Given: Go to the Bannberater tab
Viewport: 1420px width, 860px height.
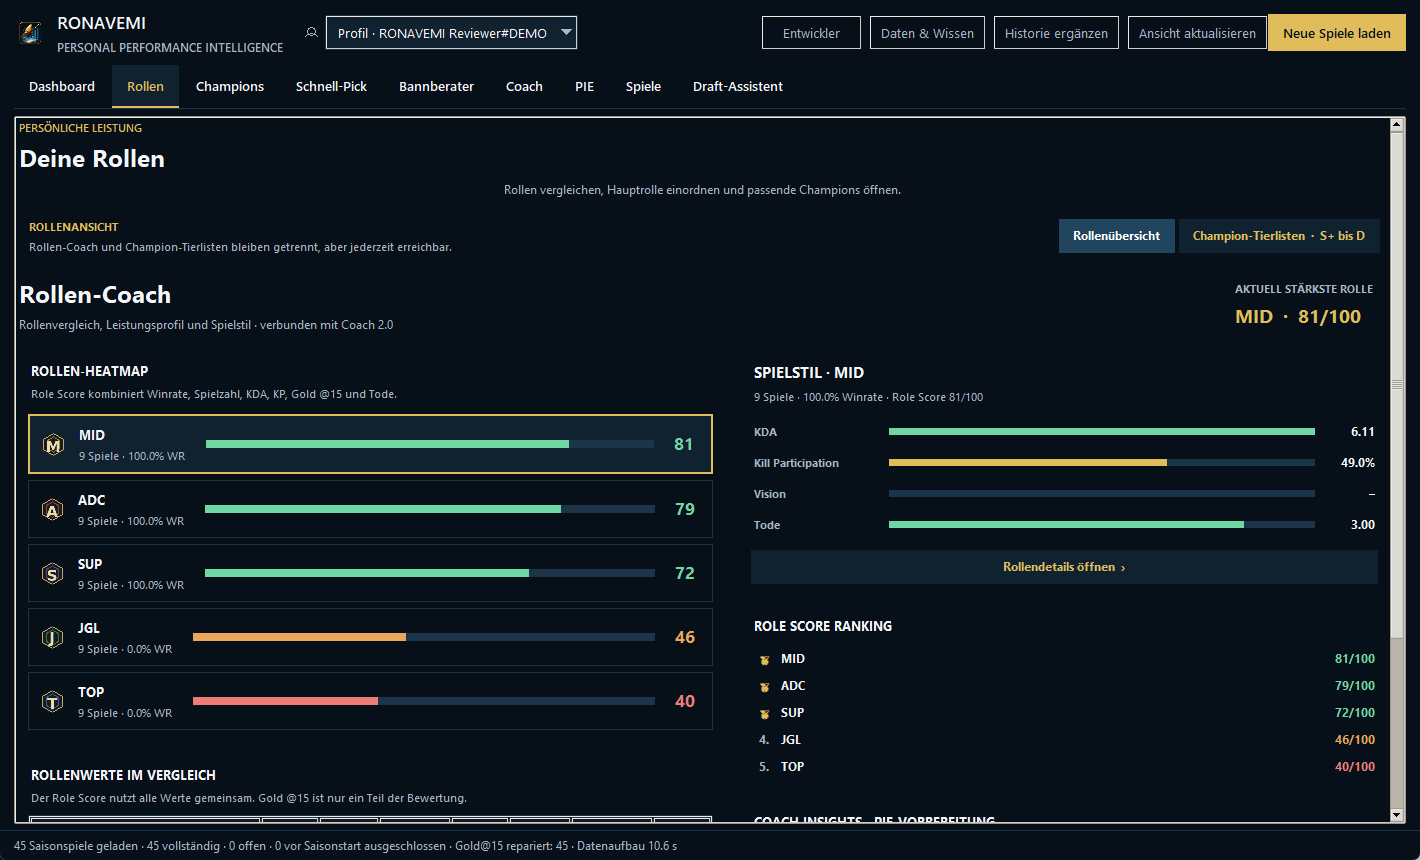Looking at the screenshot, I should [437, 87].
